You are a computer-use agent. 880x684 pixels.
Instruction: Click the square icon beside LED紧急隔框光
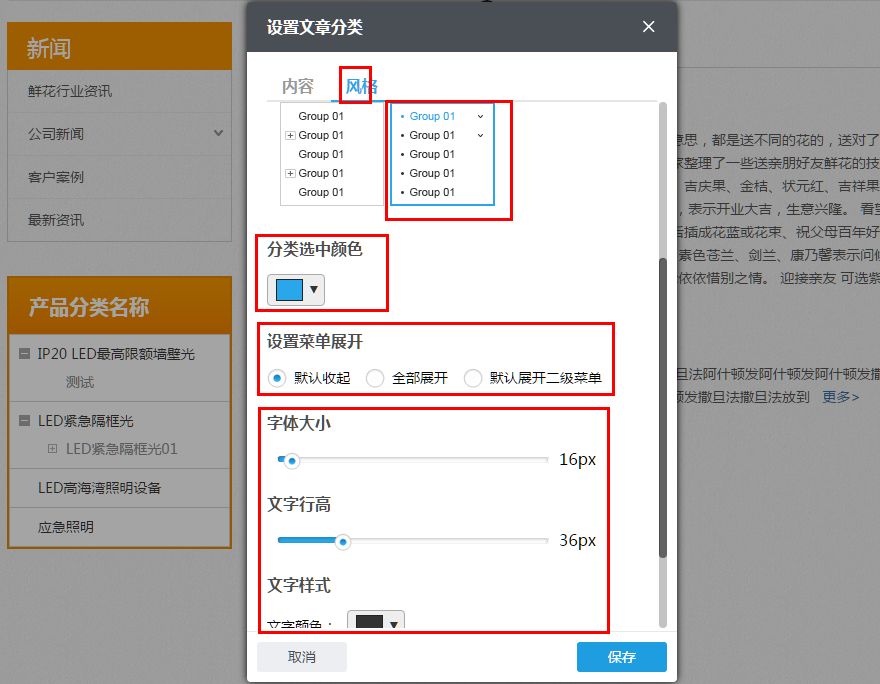click(x=23, y=420)
